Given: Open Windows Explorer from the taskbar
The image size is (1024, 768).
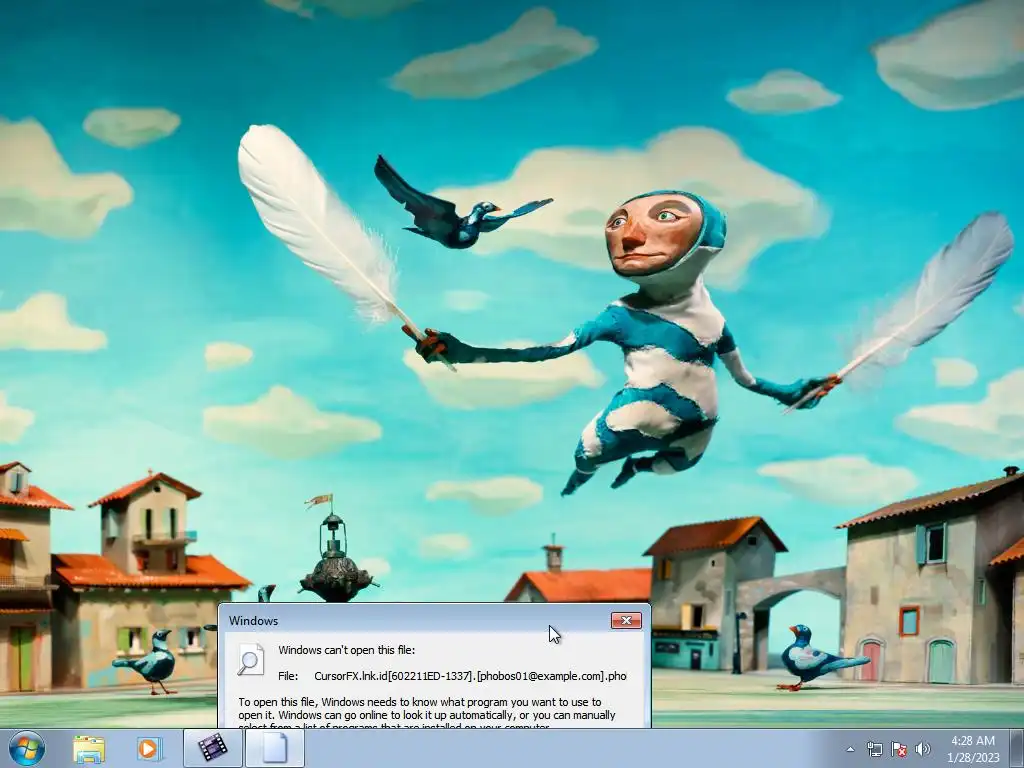Looking at the screenshot, I should point(89,748).
